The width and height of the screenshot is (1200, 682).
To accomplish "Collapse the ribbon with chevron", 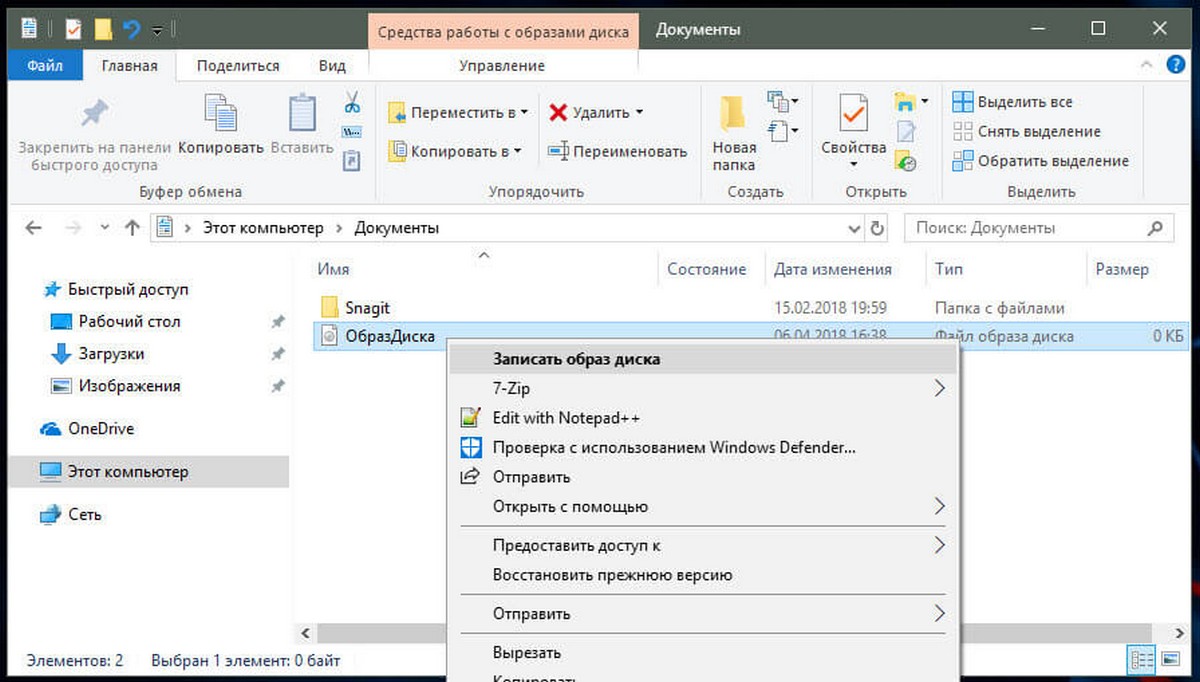I will pos(1148,65).
